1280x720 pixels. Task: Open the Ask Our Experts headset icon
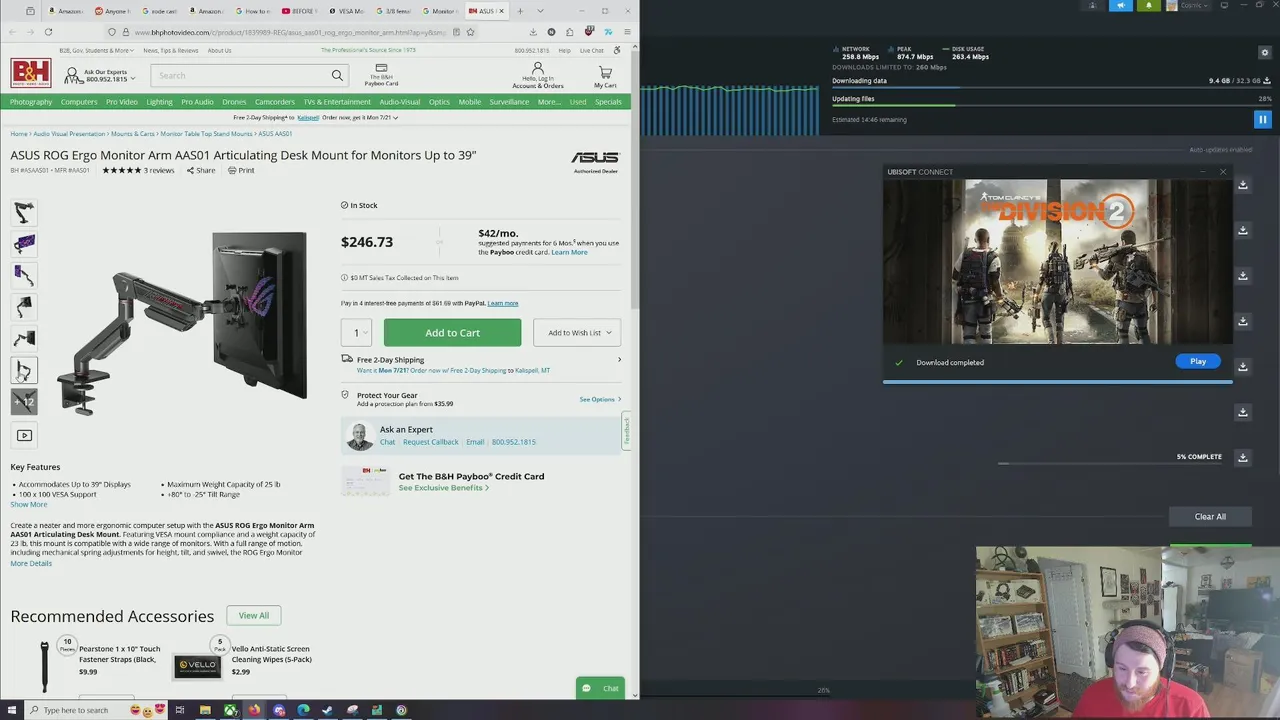click(x=72, y=75)
